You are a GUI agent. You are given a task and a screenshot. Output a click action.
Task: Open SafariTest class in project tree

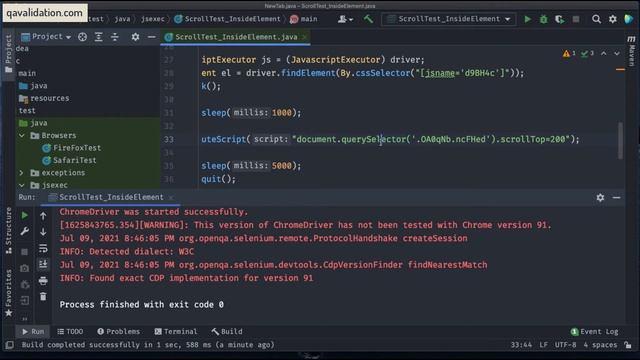[x=70, y=160]
